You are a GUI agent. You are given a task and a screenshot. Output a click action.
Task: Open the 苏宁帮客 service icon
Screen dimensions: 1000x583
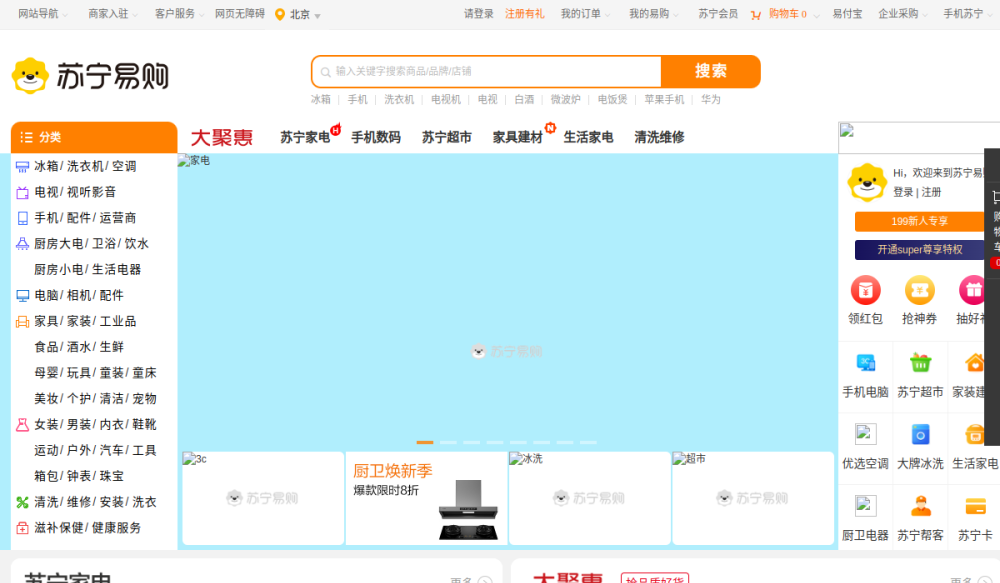[920, 506]
